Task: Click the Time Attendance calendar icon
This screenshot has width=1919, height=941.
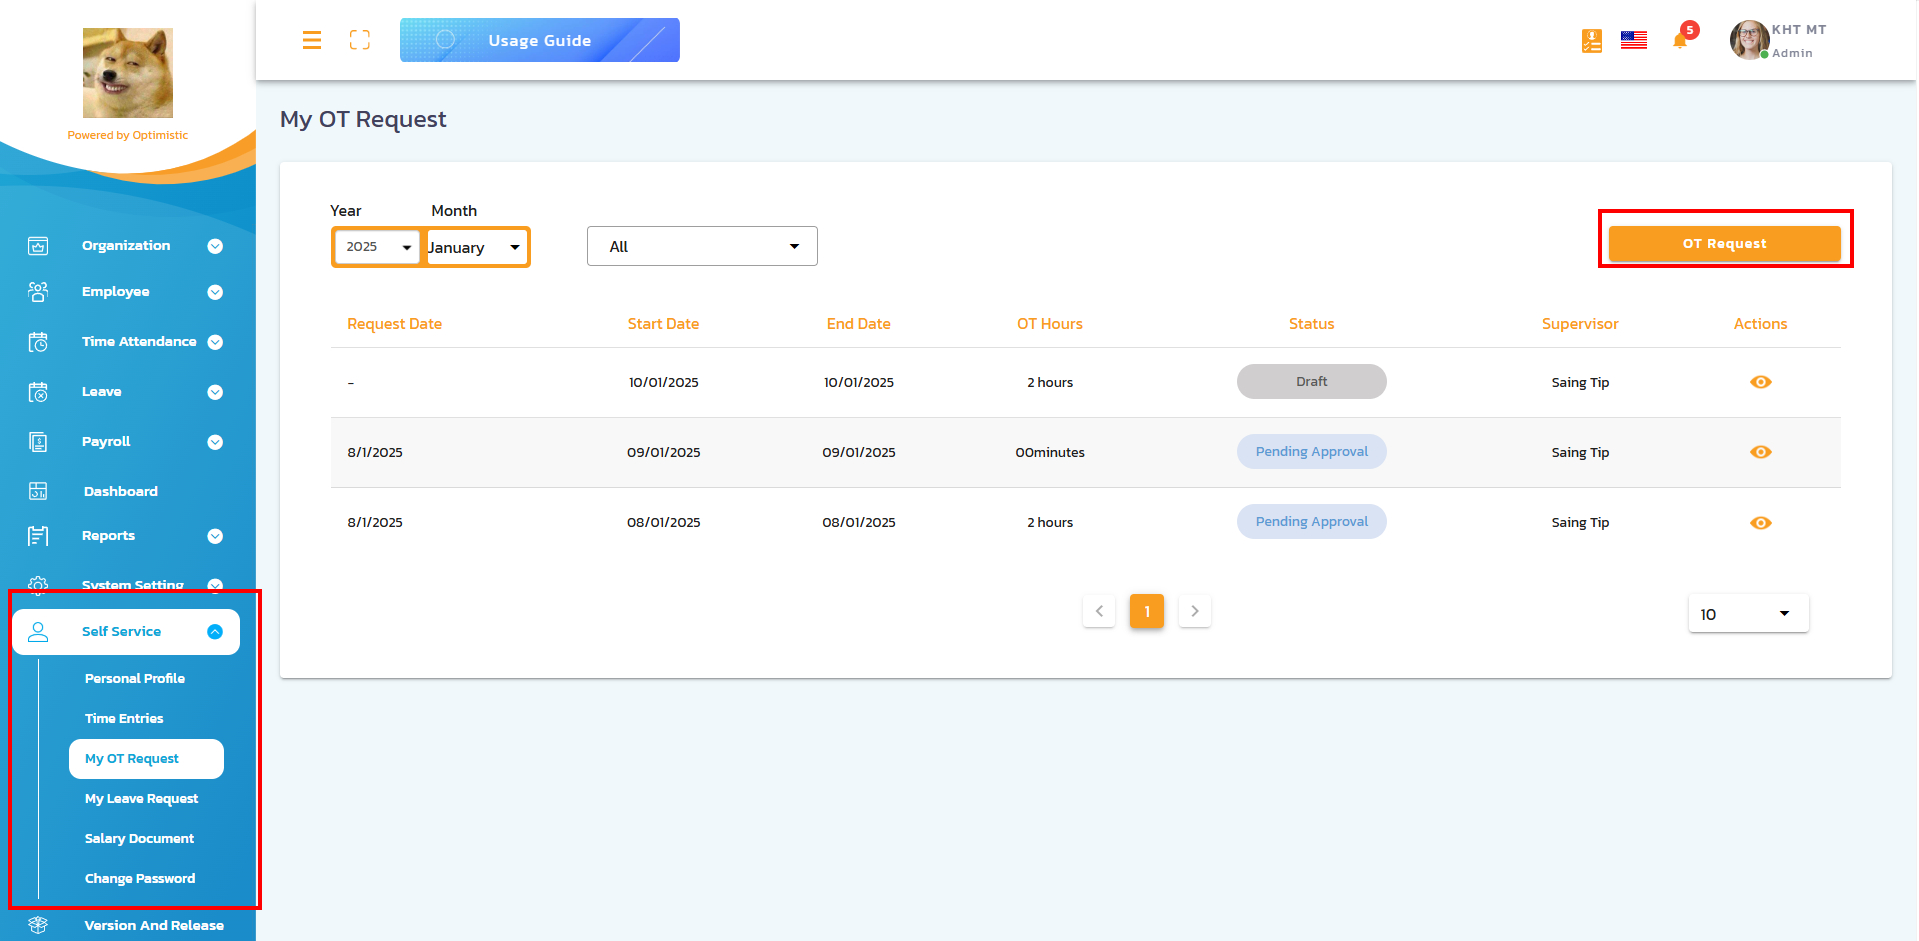Action: tap(38, 342)
